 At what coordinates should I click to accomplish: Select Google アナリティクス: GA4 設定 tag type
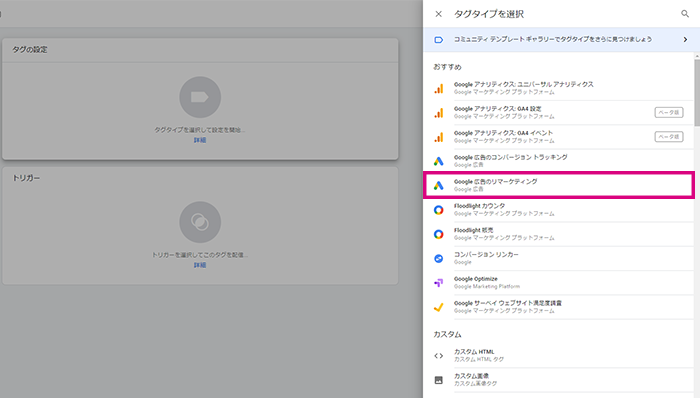[498, 109]
